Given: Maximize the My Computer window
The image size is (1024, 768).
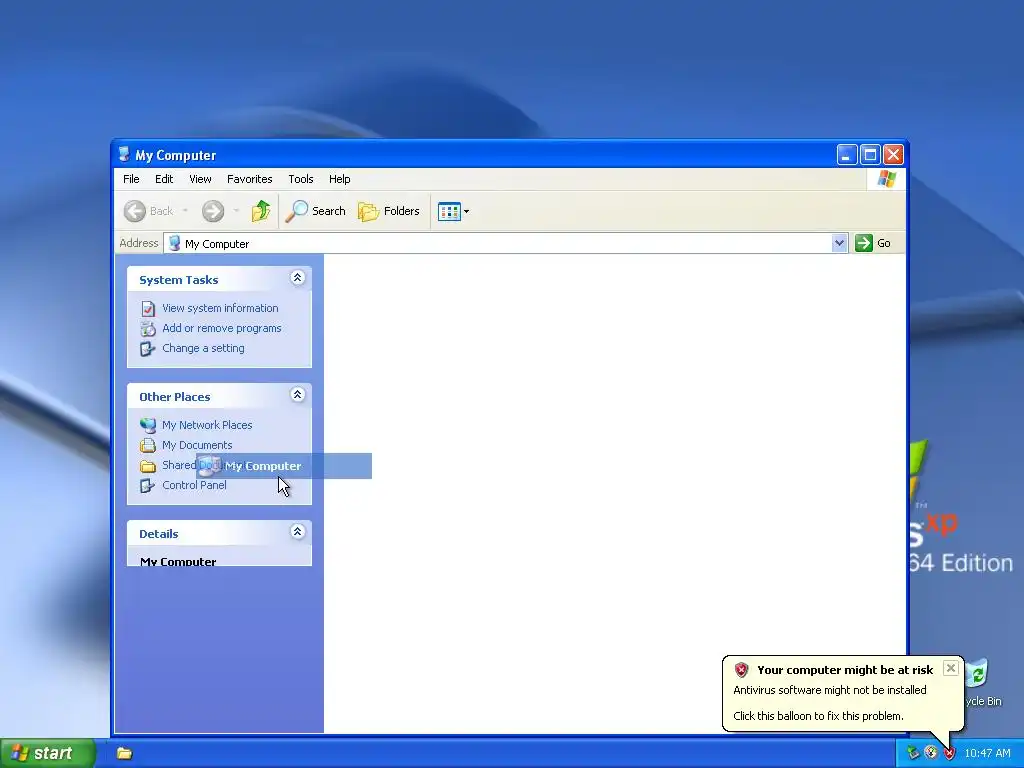Looking at the screenshot, I should [x=870, y=155].
